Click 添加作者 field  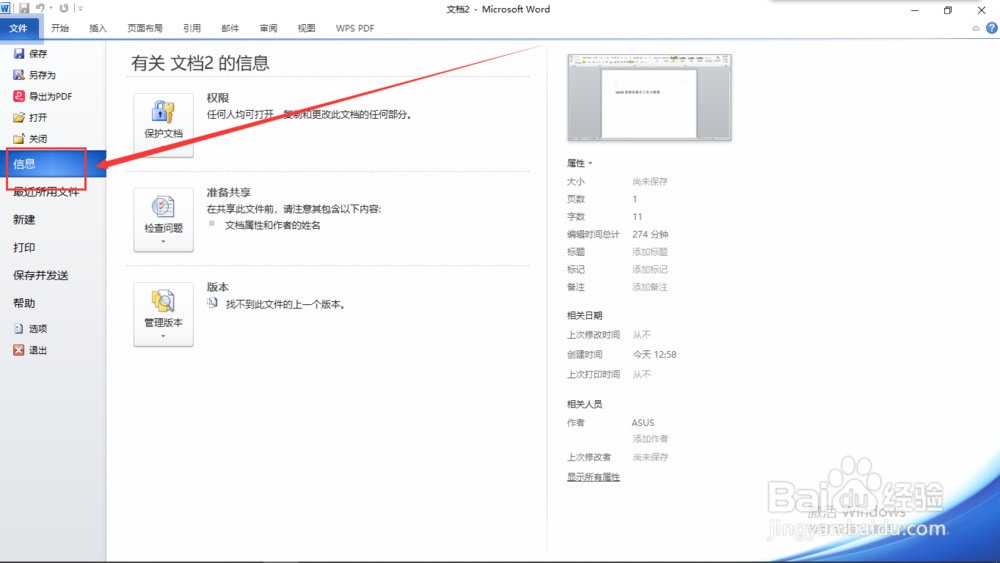pyautogui.click(x=651, y=439)
